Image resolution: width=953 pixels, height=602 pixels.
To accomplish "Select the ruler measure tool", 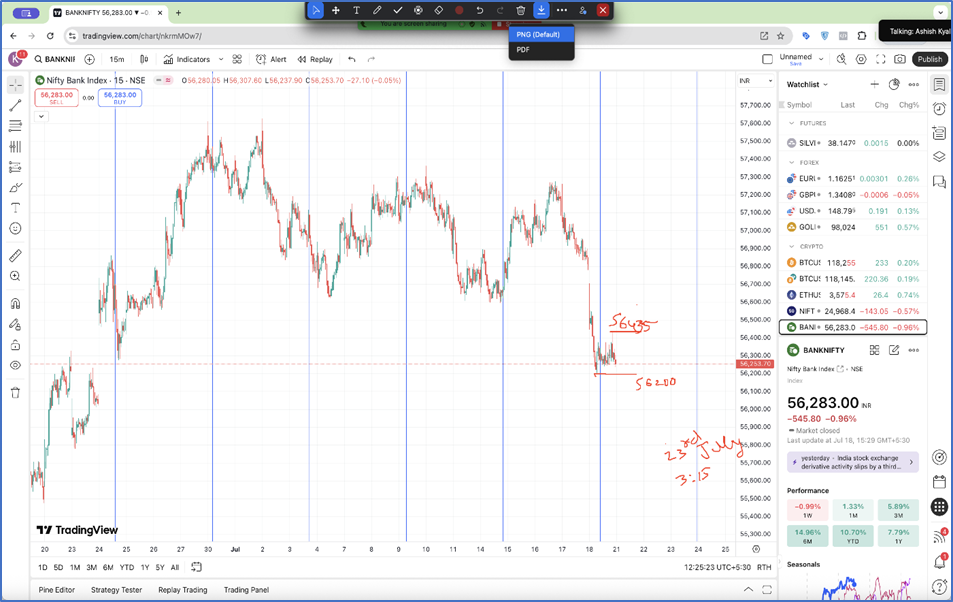I will [15, 255].
